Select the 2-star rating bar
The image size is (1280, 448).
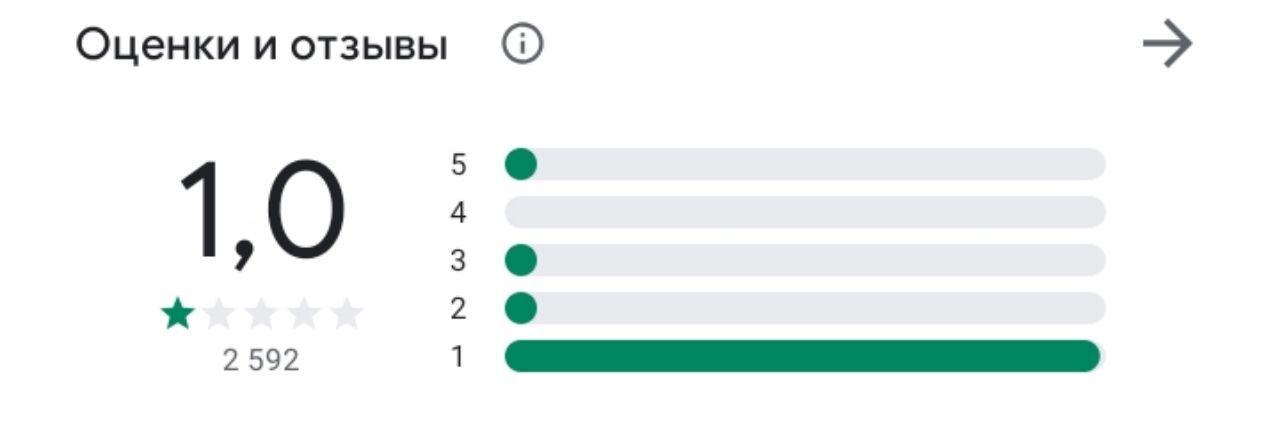(x=805, y=308)
